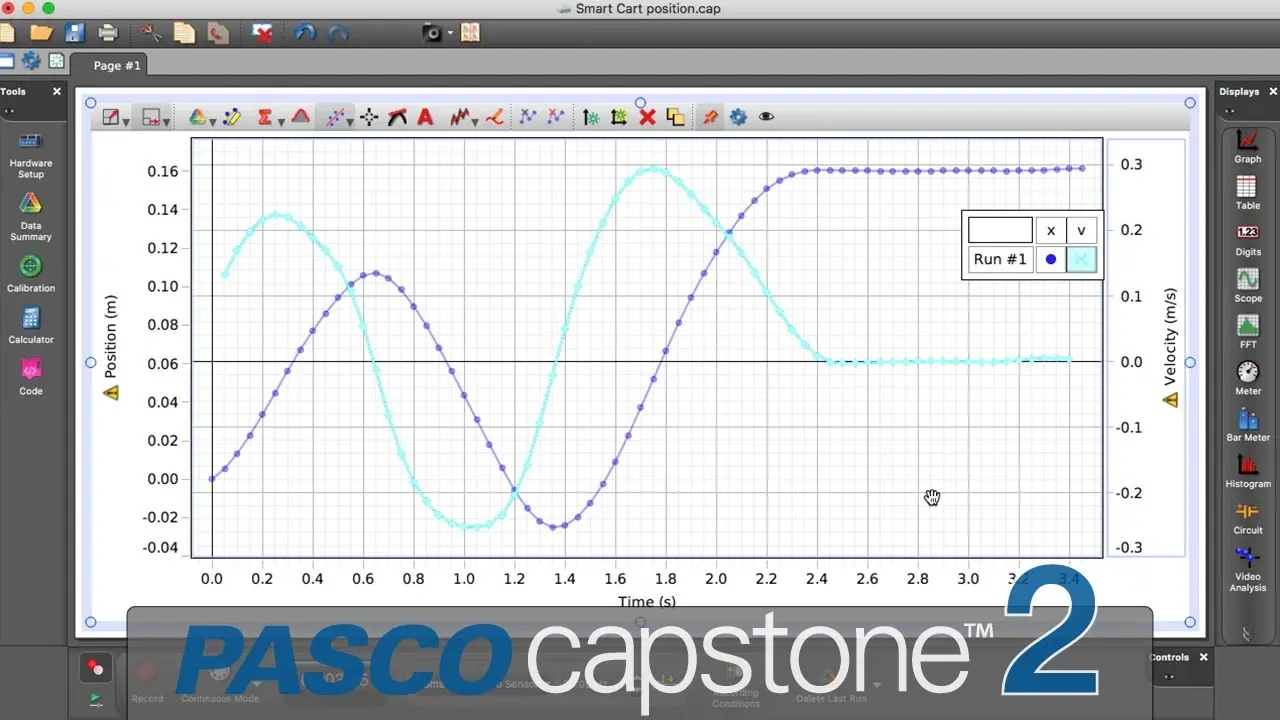Select the Digits display
Screen dimensions: 1280x720
[x=1247, y=239]
